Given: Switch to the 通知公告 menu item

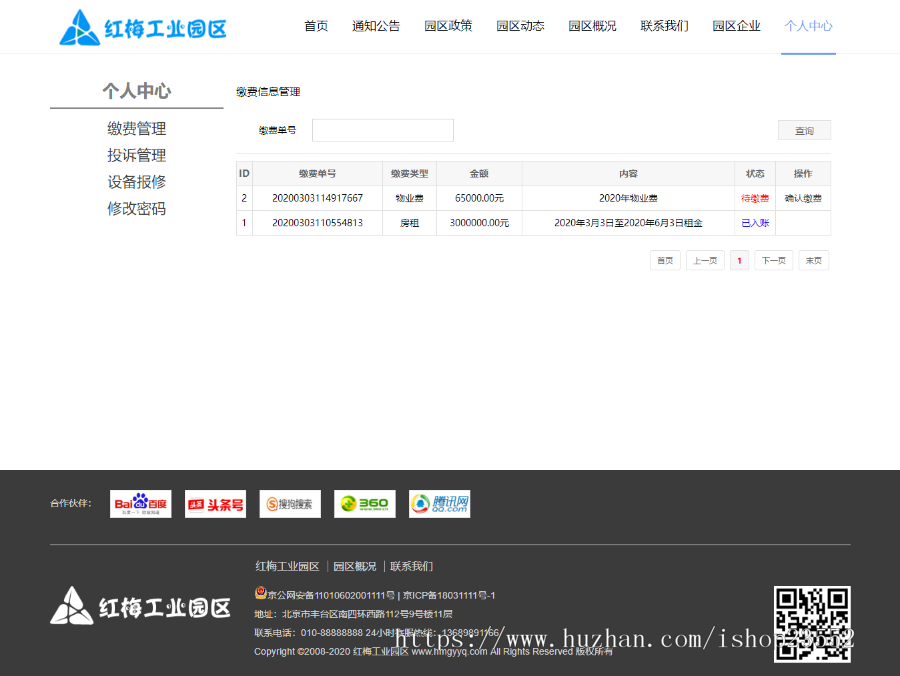Looking at the screenshot, I should click(x=376, y=26).
